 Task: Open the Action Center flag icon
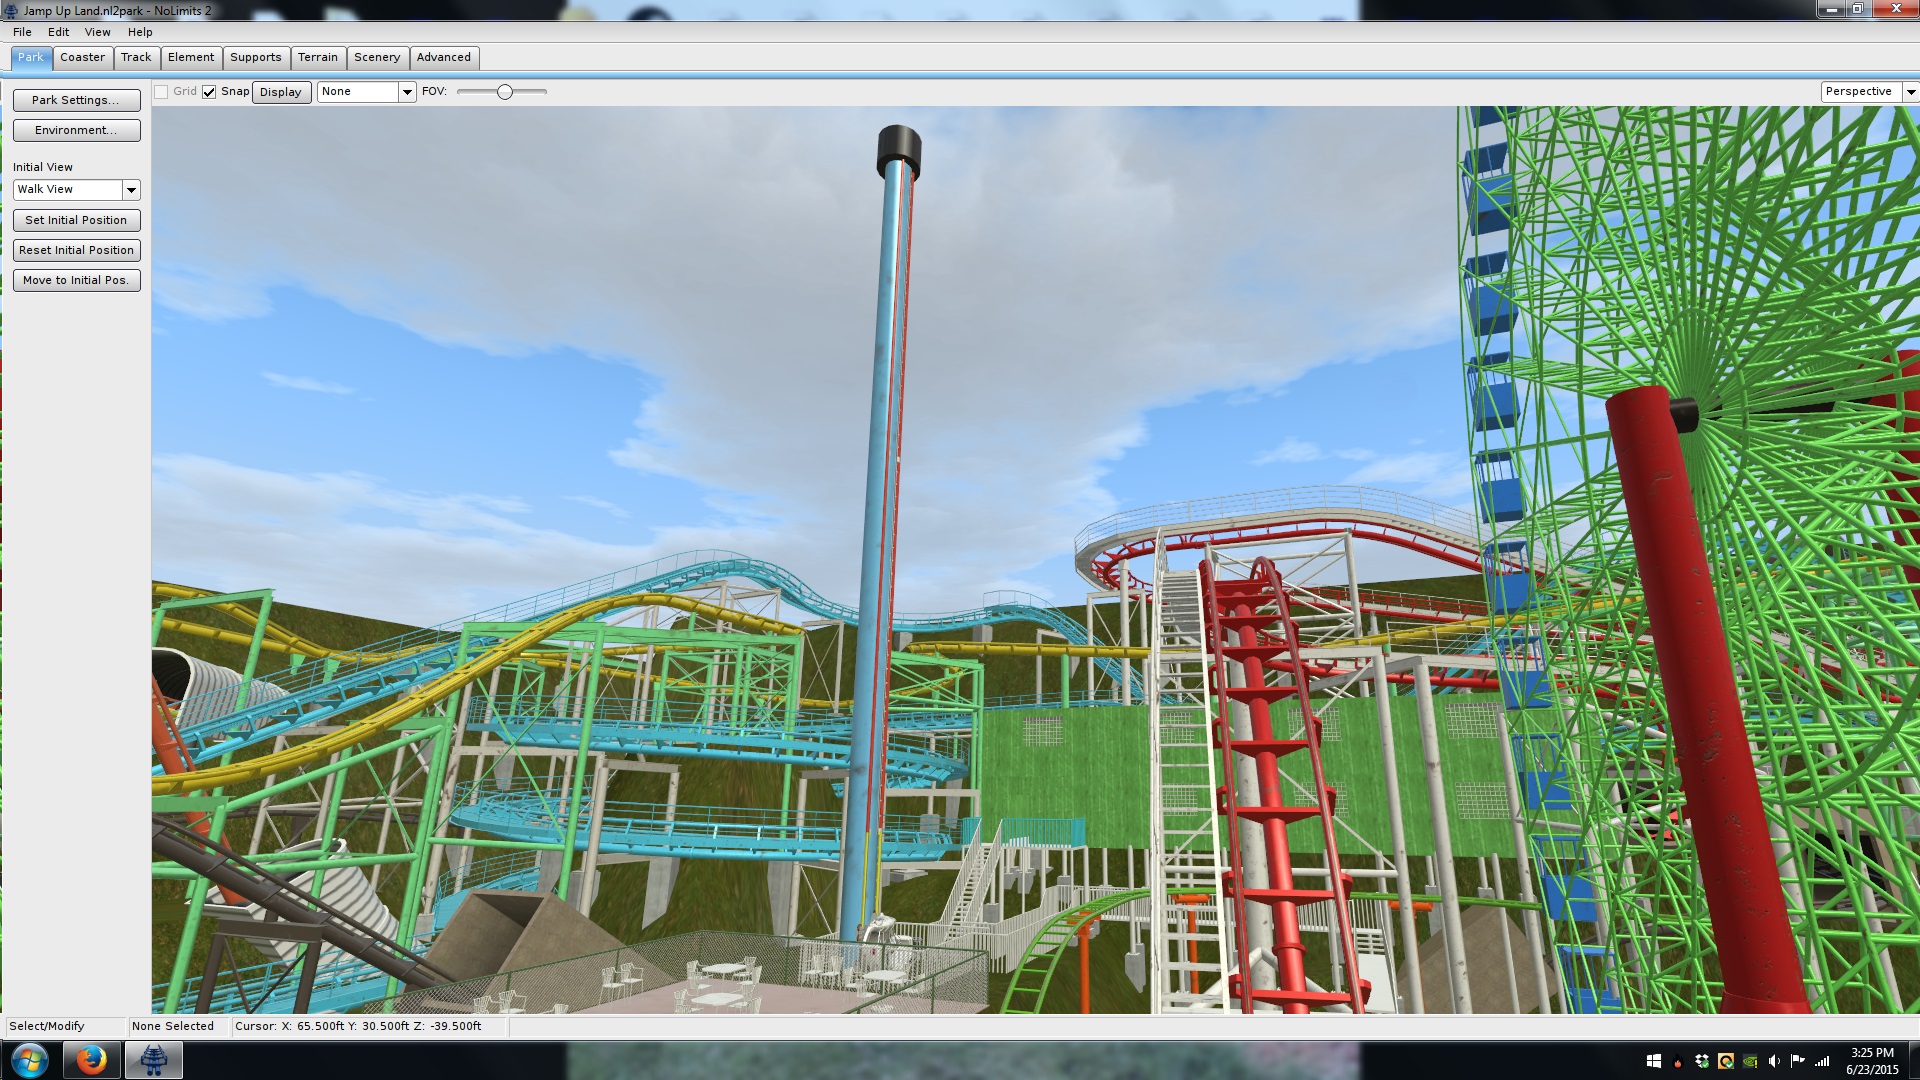(1797, 1061)
